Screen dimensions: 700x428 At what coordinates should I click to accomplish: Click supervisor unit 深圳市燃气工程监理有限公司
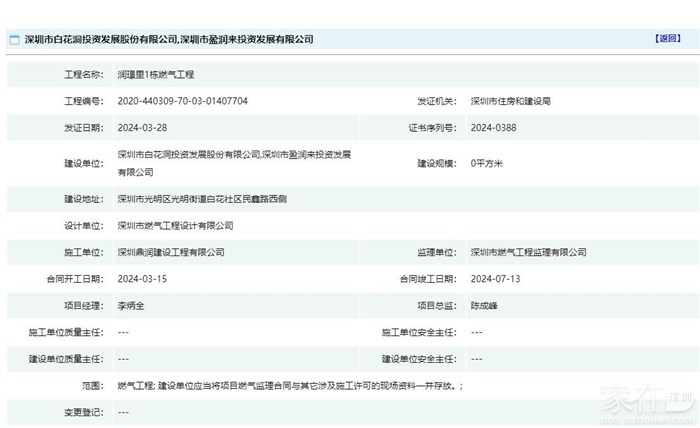tap(528, 252)
